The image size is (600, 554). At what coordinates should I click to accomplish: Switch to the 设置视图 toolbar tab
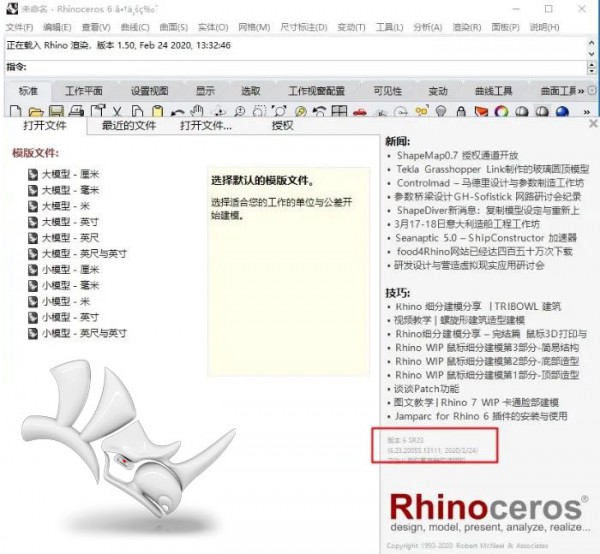149,91
